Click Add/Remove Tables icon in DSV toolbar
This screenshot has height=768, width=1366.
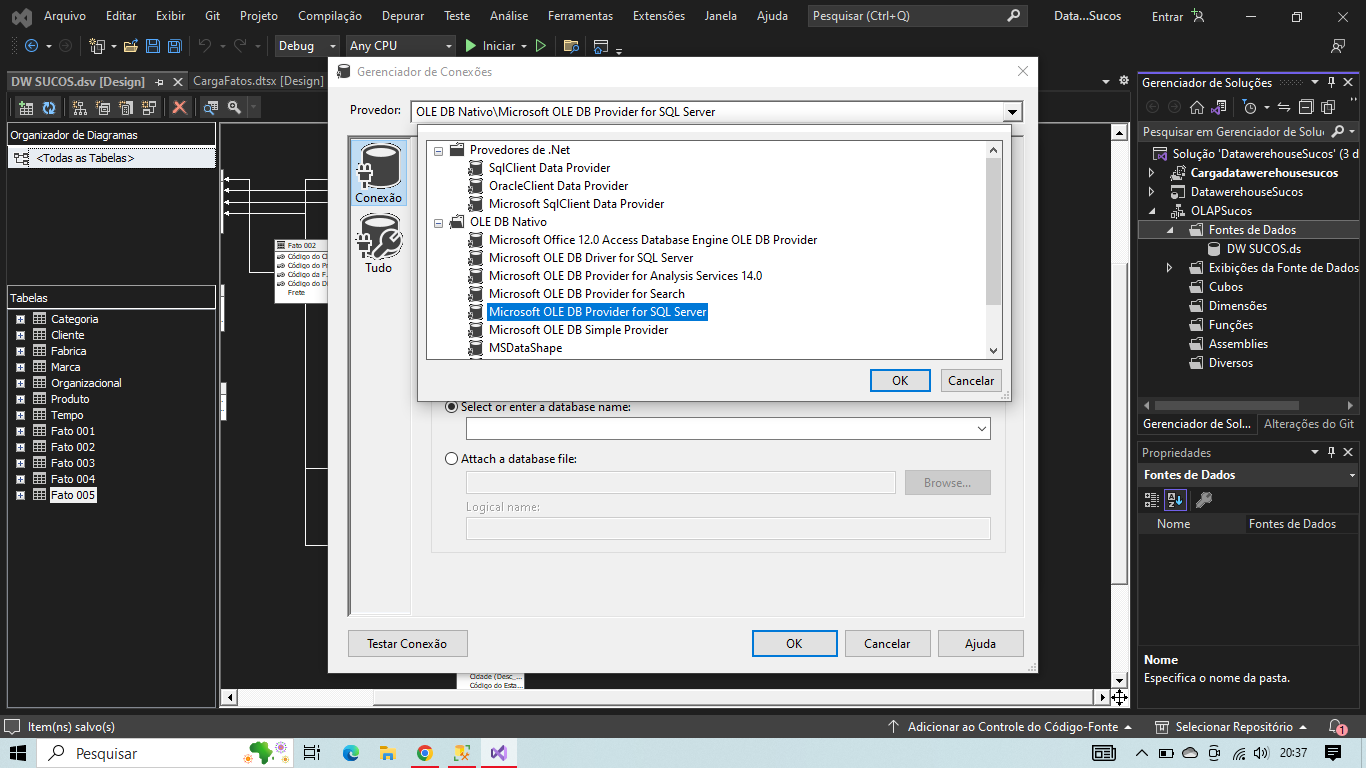[25, 107]
